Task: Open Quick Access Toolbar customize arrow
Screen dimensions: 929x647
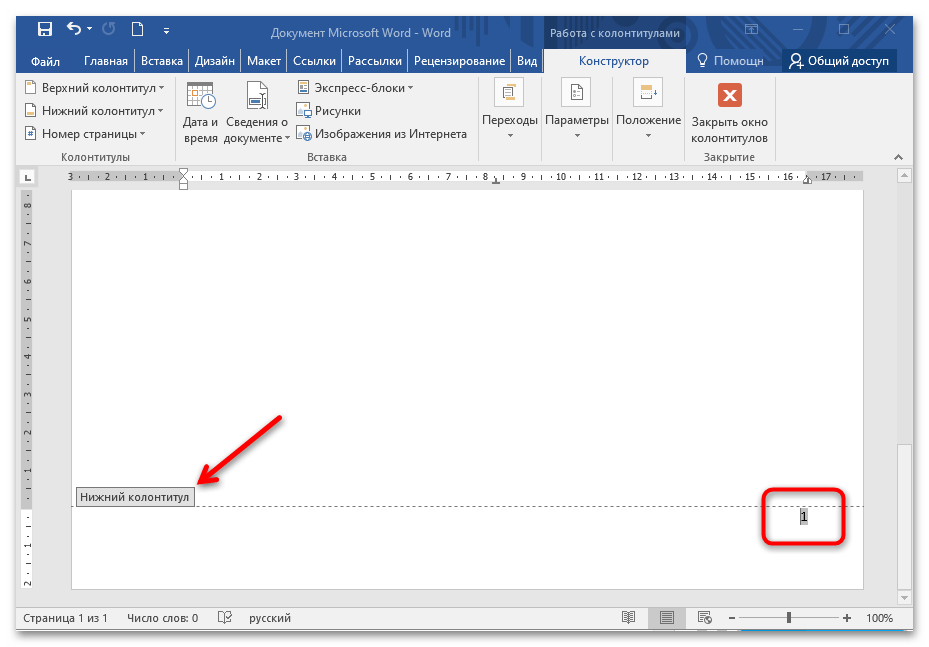Action: 166,30
